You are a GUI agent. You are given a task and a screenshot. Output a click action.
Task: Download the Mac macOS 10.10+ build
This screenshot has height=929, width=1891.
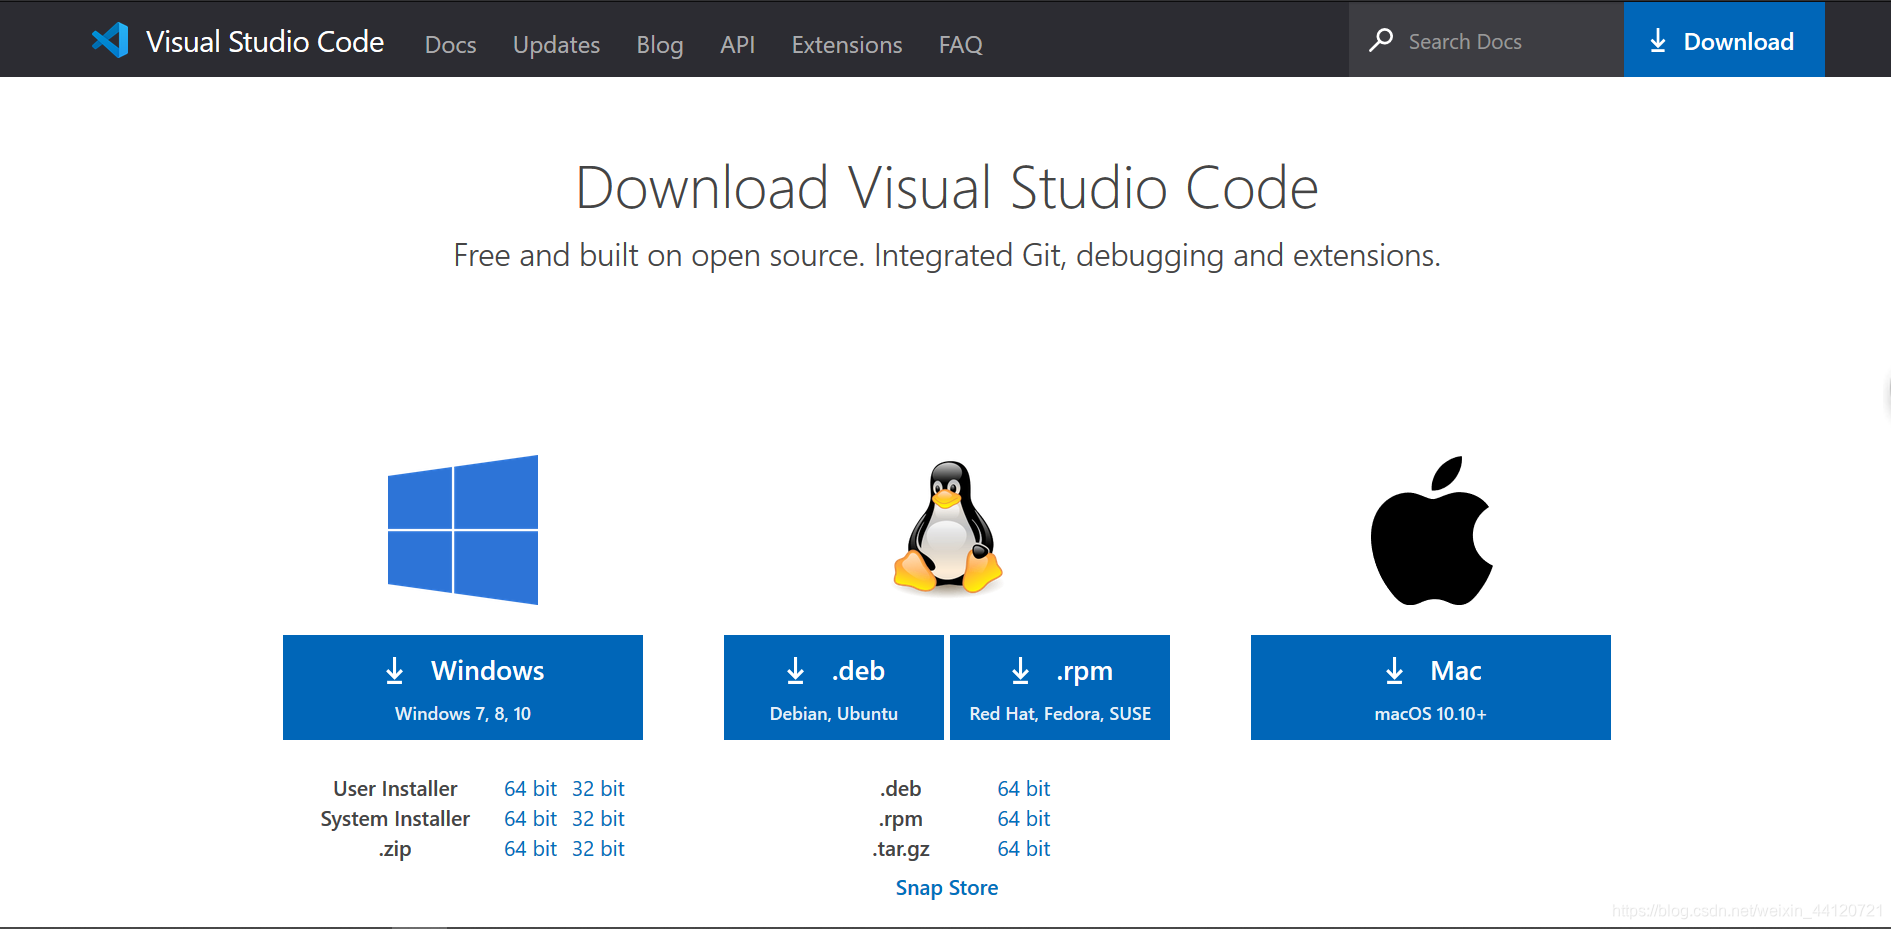[1431, 687]
